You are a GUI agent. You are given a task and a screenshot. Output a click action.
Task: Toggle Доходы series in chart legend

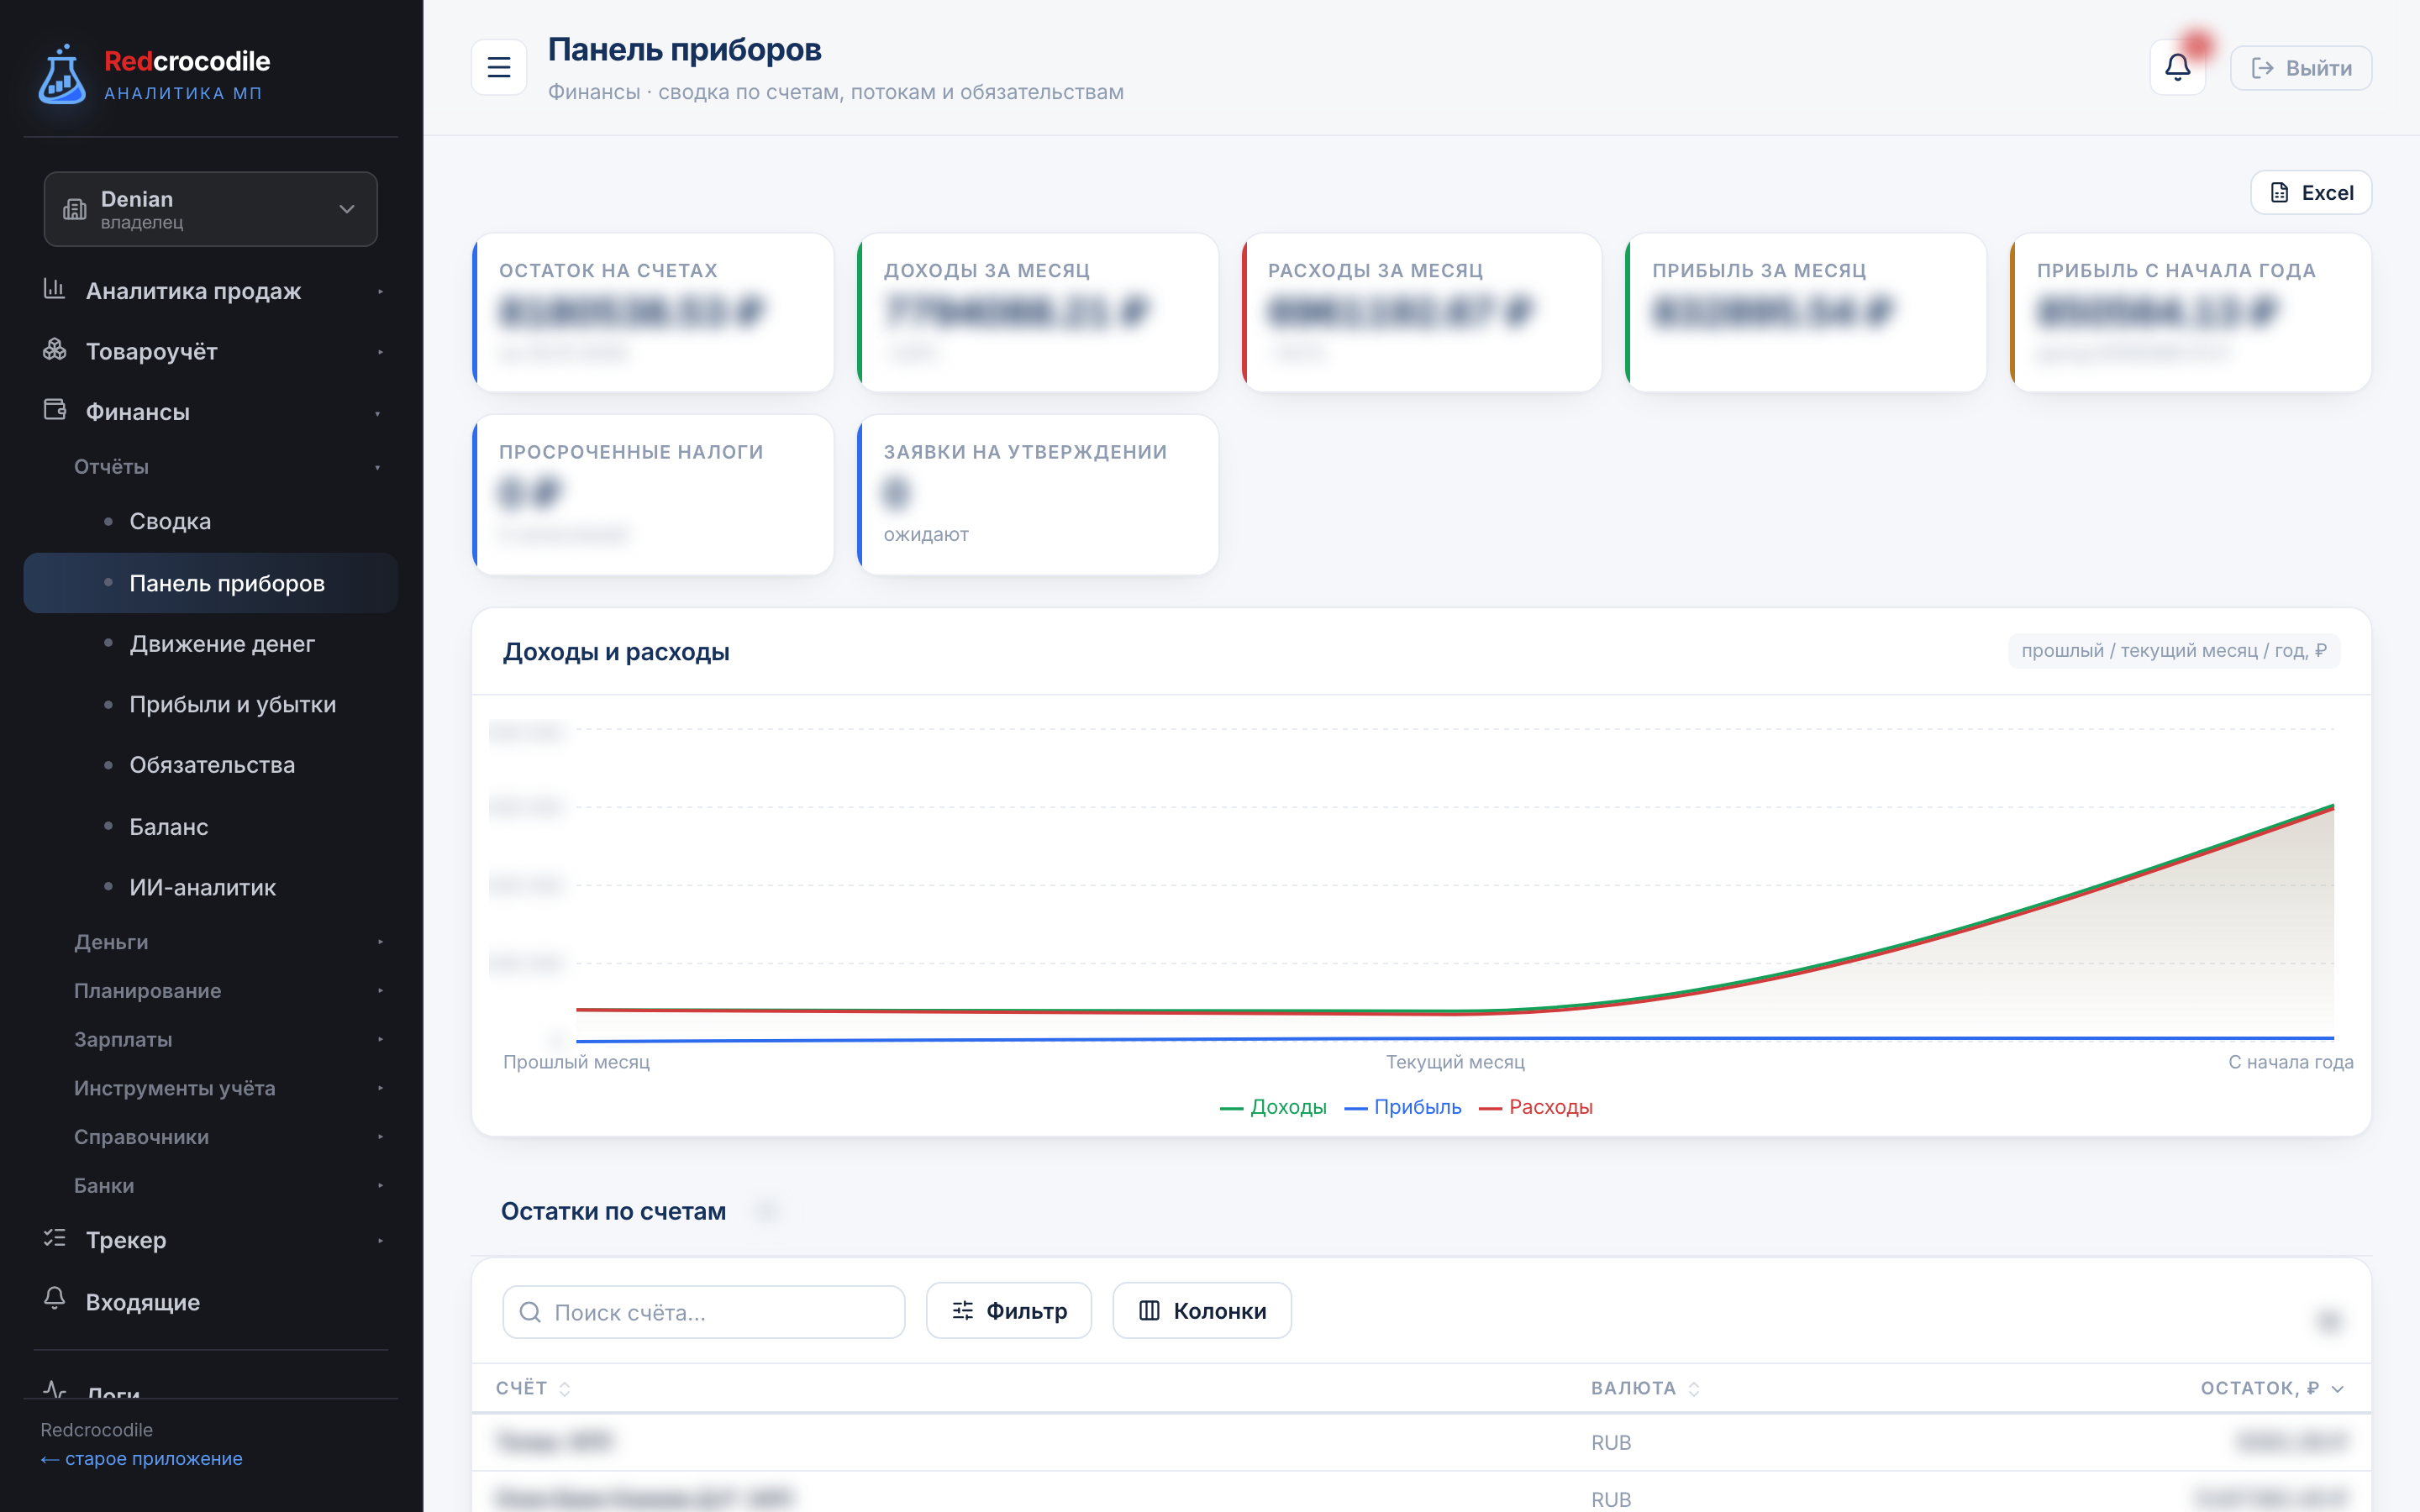coord(1273,1107)
